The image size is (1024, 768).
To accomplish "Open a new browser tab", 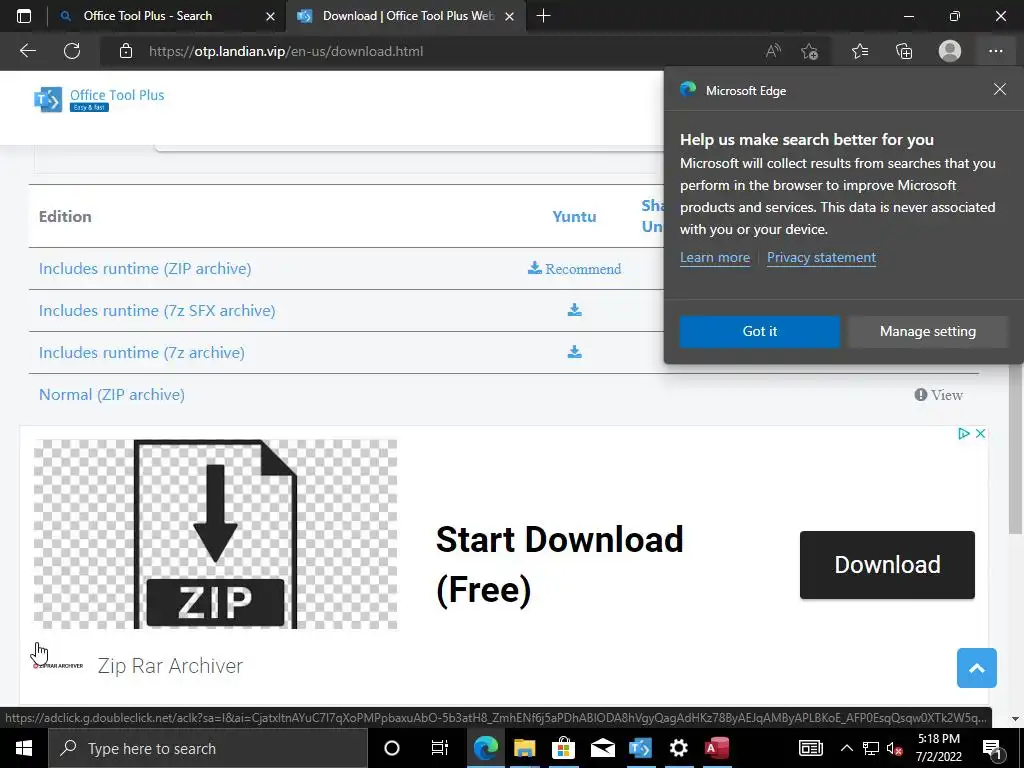I will 543,16.
